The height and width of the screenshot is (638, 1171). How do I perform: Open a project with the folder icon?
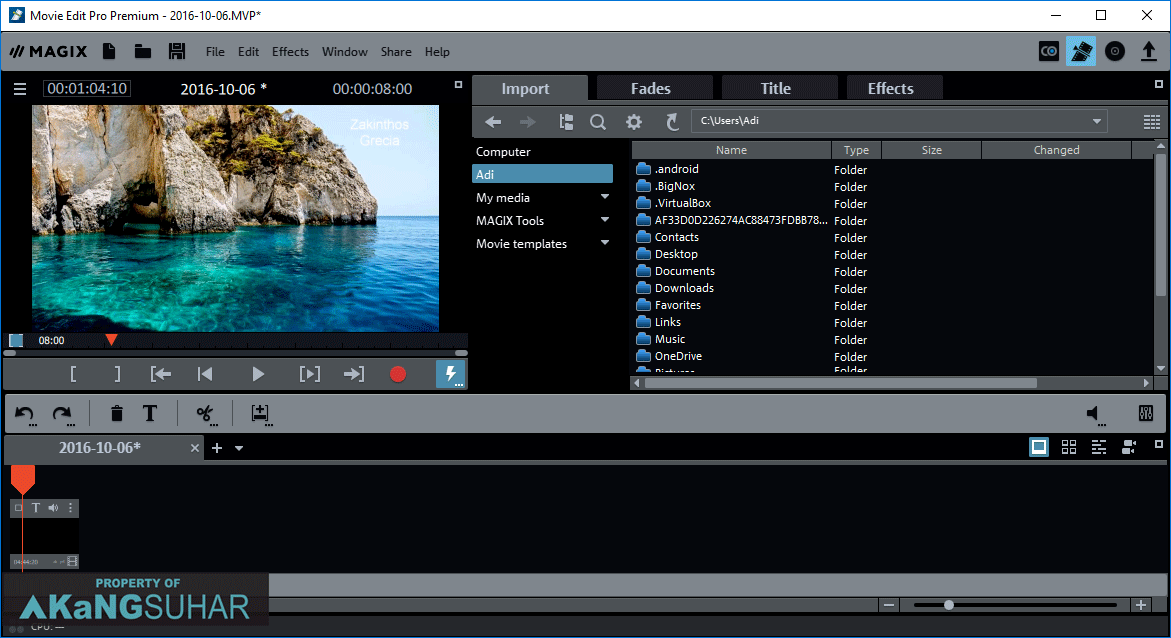coord(143,52)
